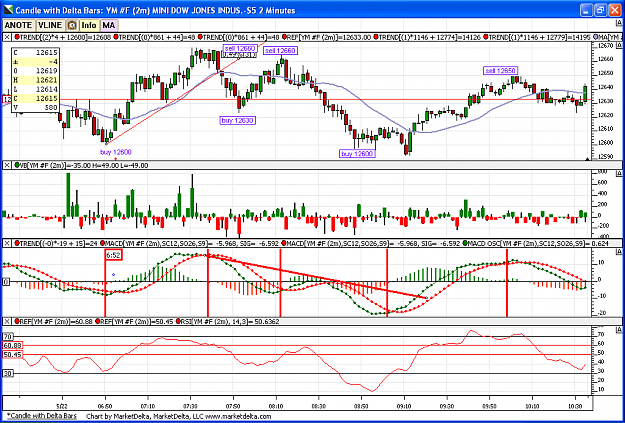This screenshot has width=625, height=423.
Task: Click the A auto-scale icon beside 12670 price
Action: tap(619, 45)
